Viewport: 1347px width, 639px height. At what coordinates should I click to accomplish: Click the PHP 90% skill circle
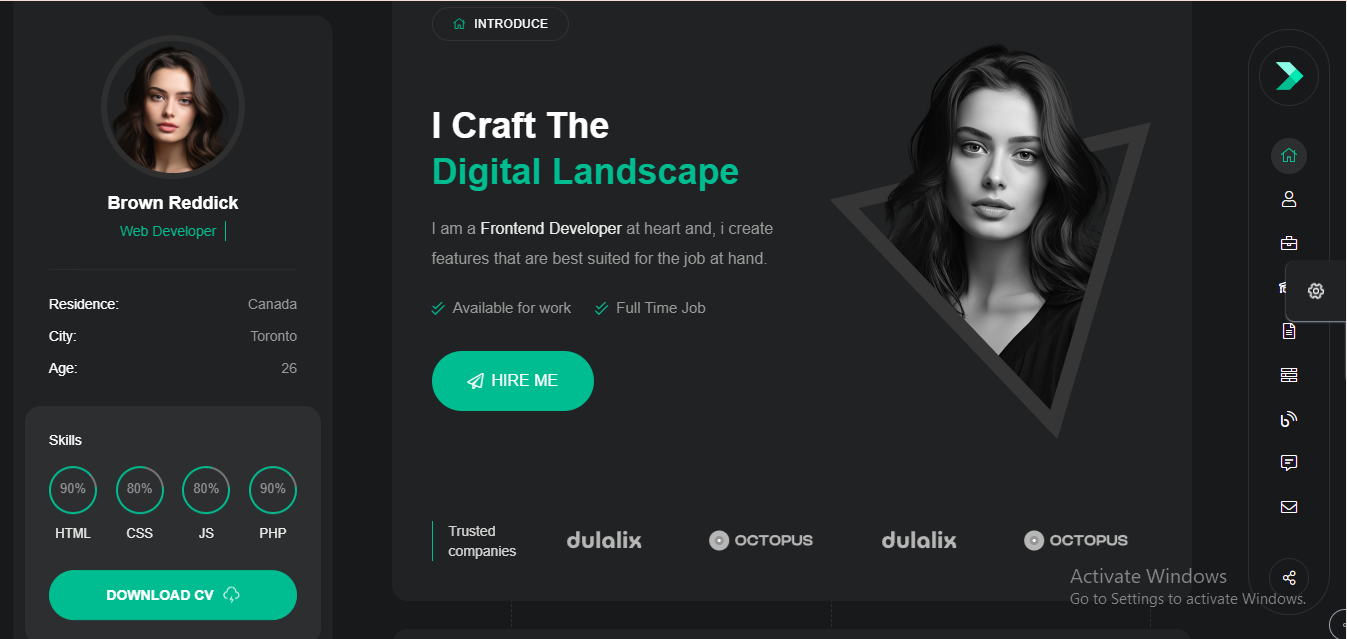(x=273, y=490)
